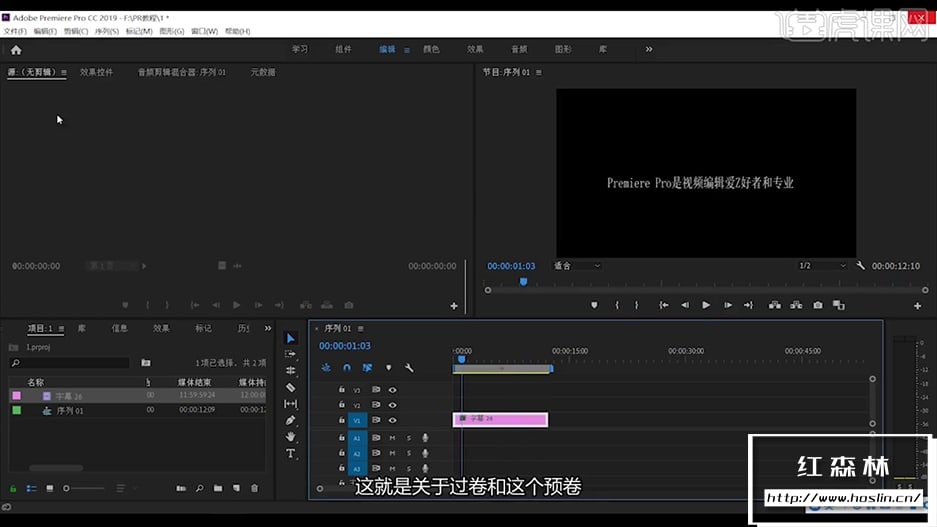This screenshot has width=937, height=527.
Task: Expand the workspaces overflow chevrons
Action: point(649,50)
